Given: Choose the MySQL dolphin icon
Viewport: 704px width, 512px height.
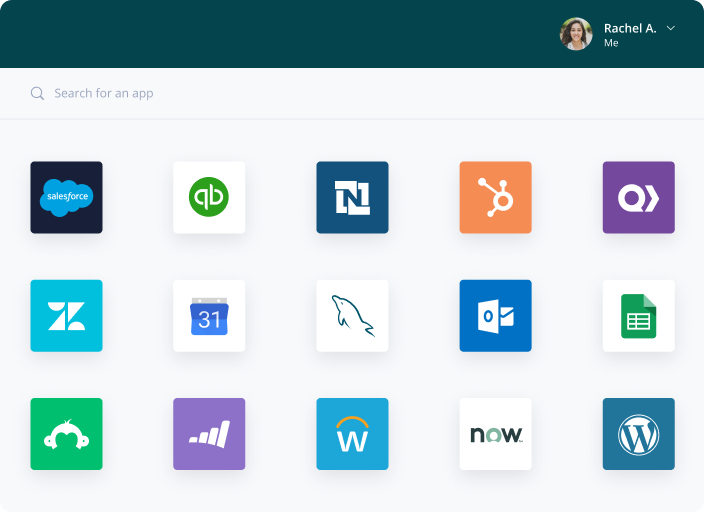Looking at the screenshot, I should 352,315.
